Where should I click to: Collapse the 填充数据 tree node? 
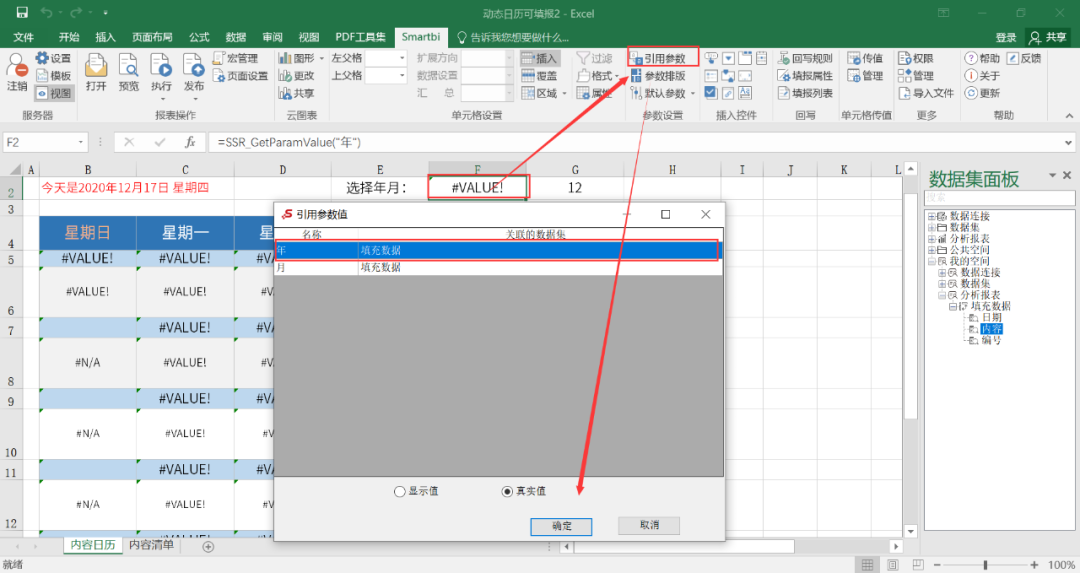(953, 306)
